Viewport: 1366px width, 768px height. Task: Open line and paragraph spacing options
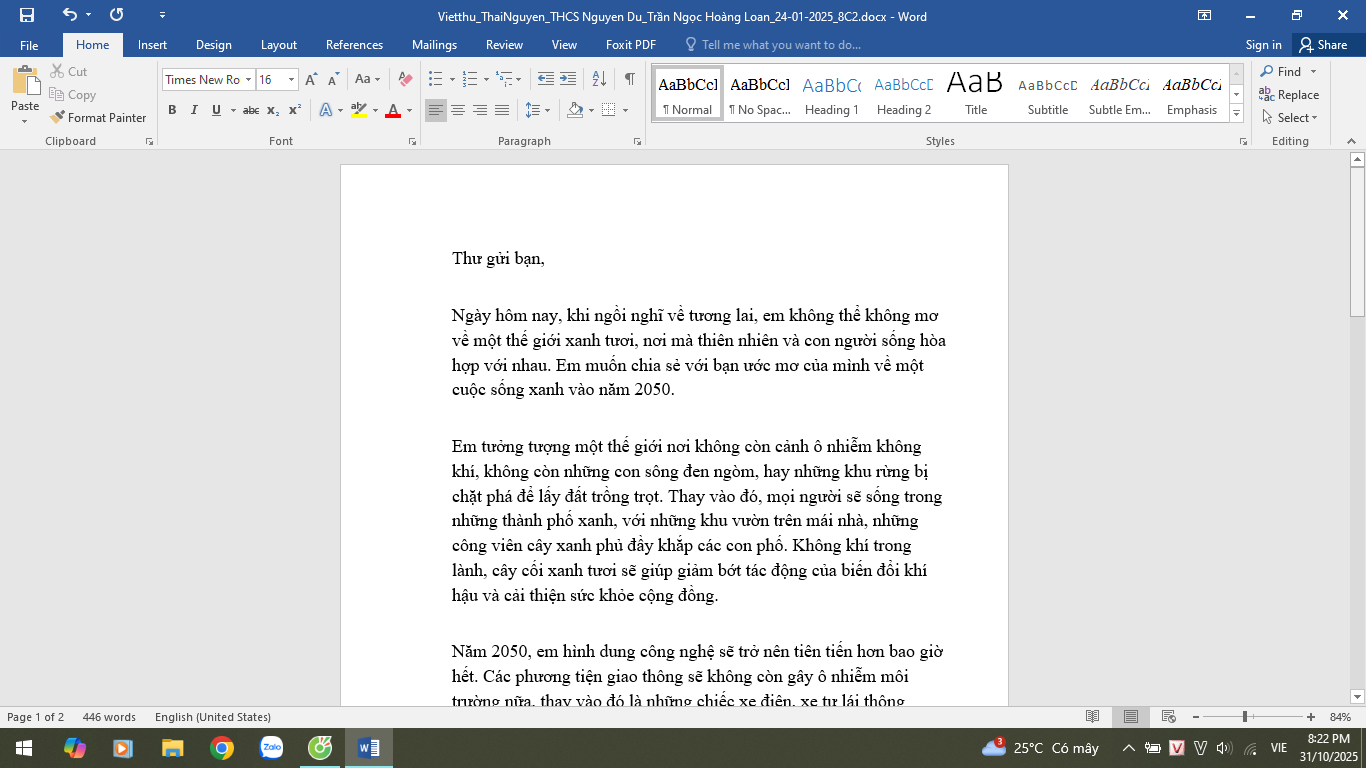(538, 110)
